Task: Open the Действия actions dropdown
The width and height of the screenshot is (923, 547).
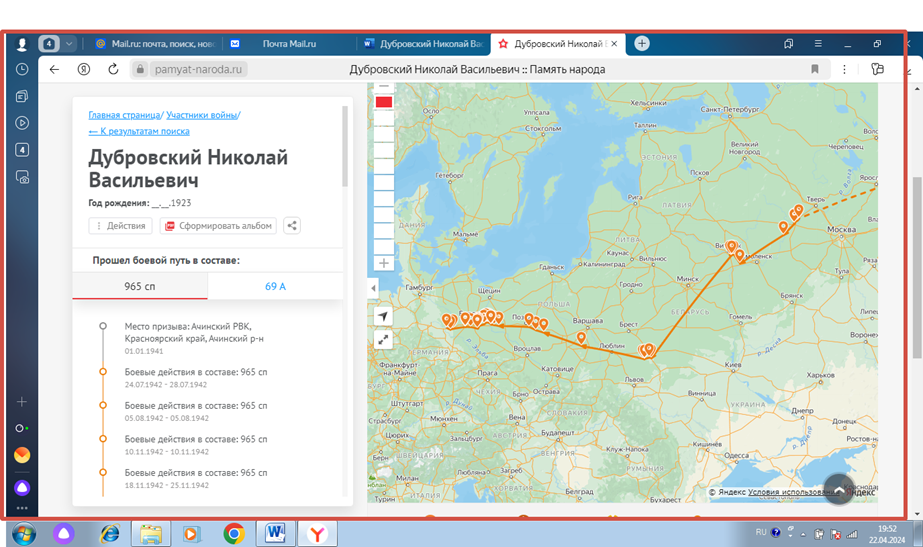Action: [x=120, y=226]
